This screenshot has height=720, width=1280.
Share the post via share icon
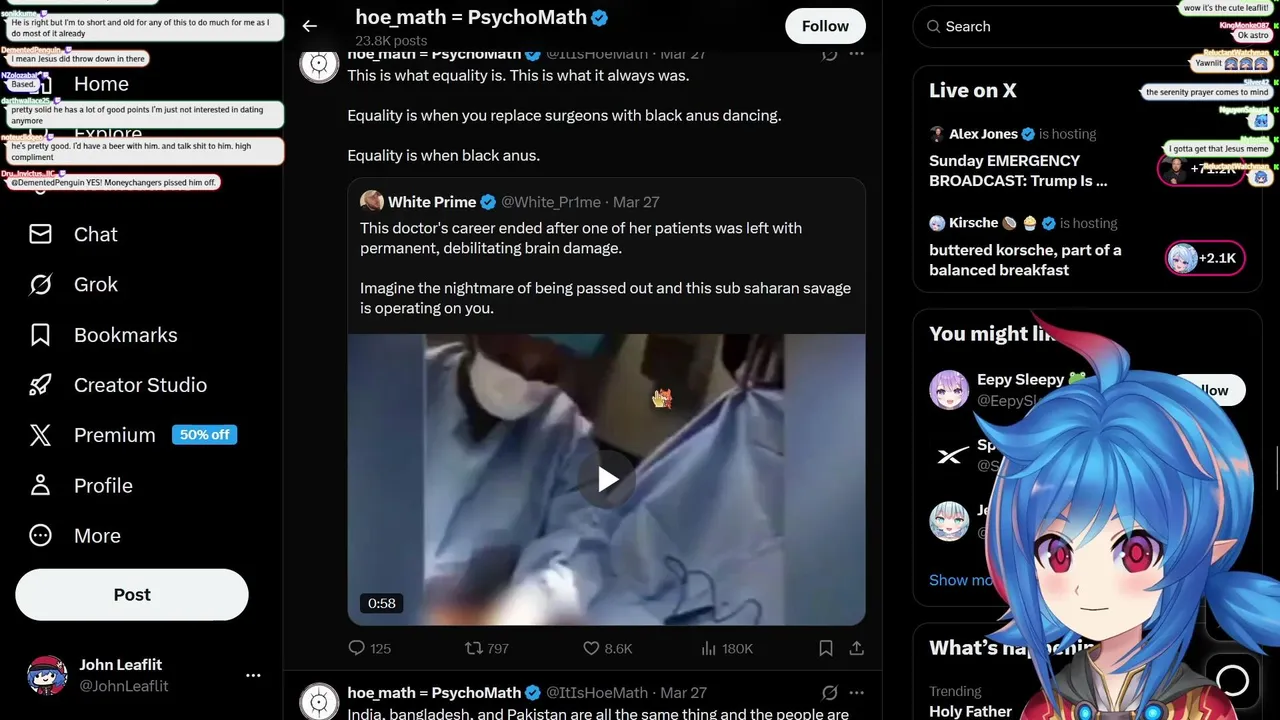(x=856, y=648)
